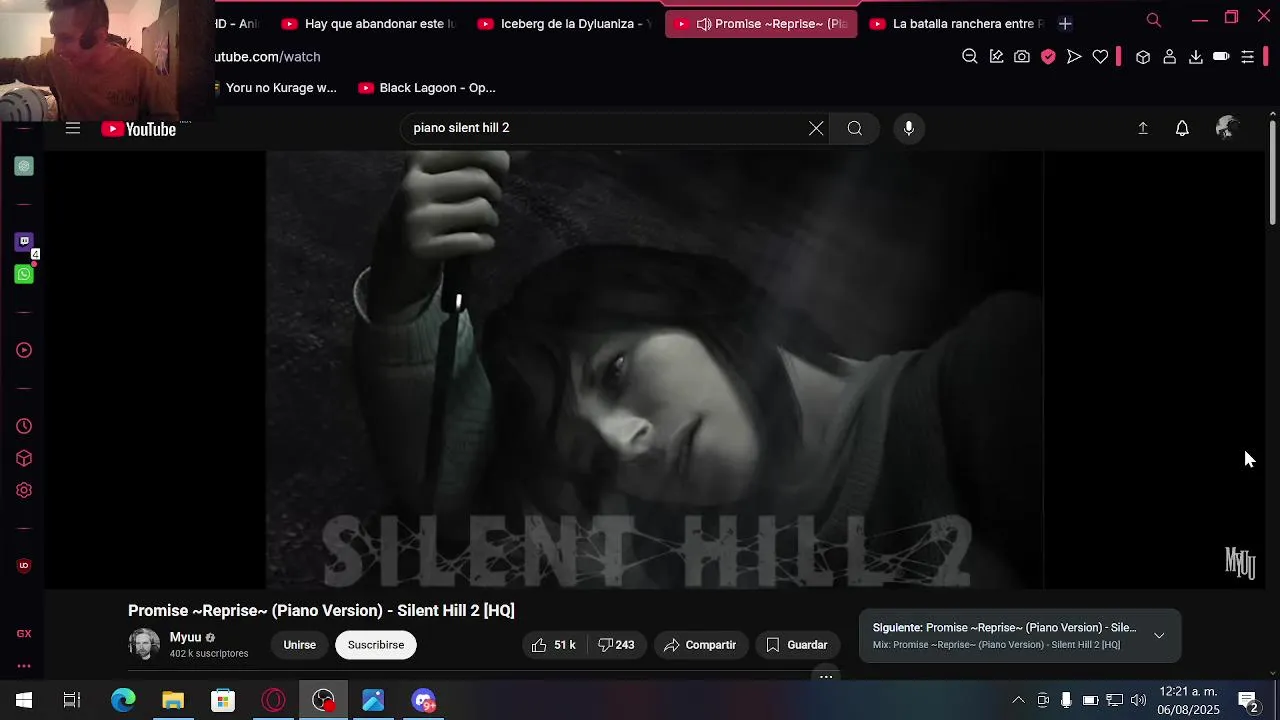The image size is (1280, 720).
Task: Switch to 'La batalla ranchera entre' tab
Action: pos(957,23)
